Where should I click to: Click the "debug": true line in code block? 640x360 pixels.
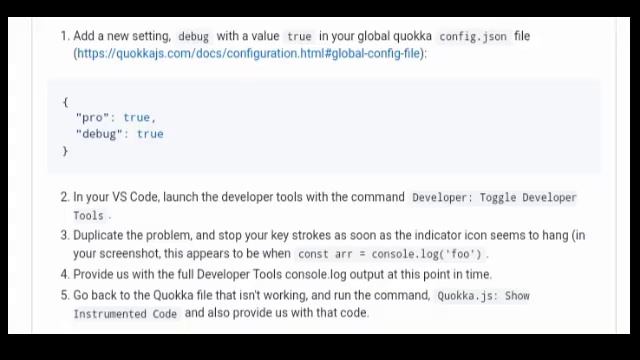tap(120, 134)
